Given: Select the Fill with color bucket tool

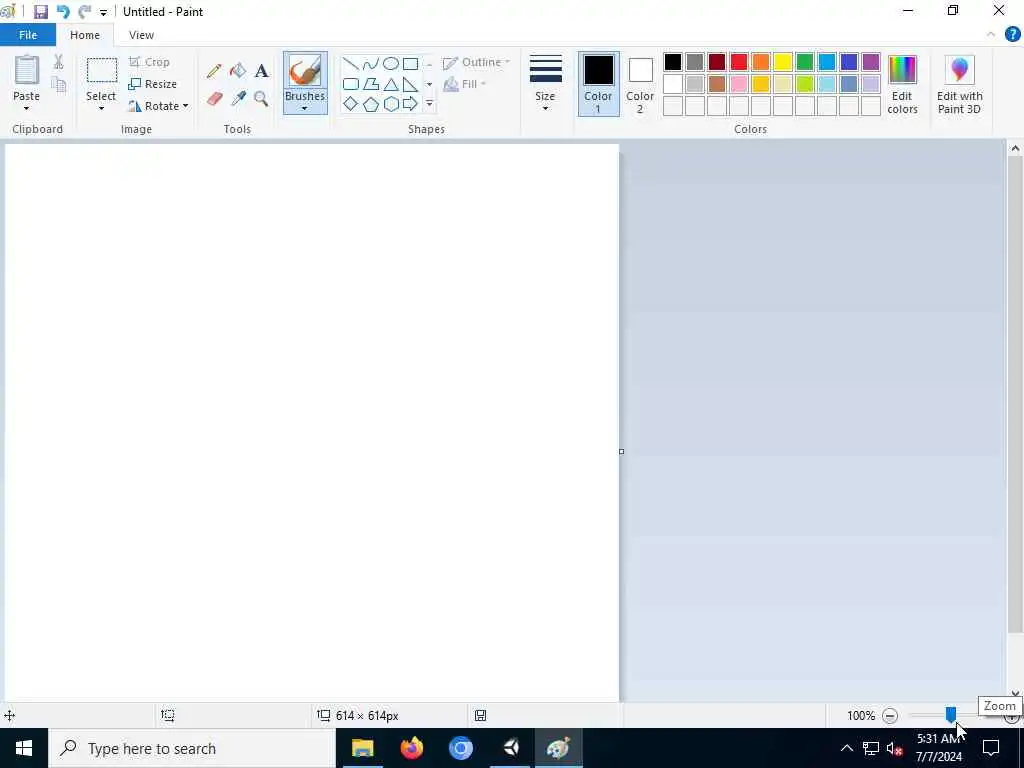Looking at the screenshot, I should [238, 71].
